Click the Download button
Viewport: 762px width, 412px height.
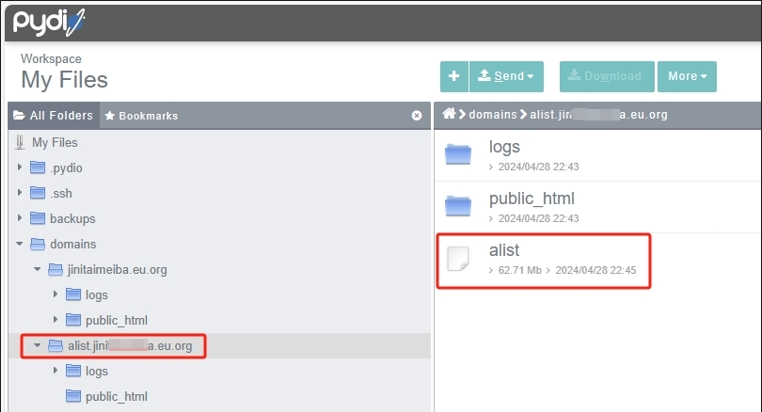[607, 76]
